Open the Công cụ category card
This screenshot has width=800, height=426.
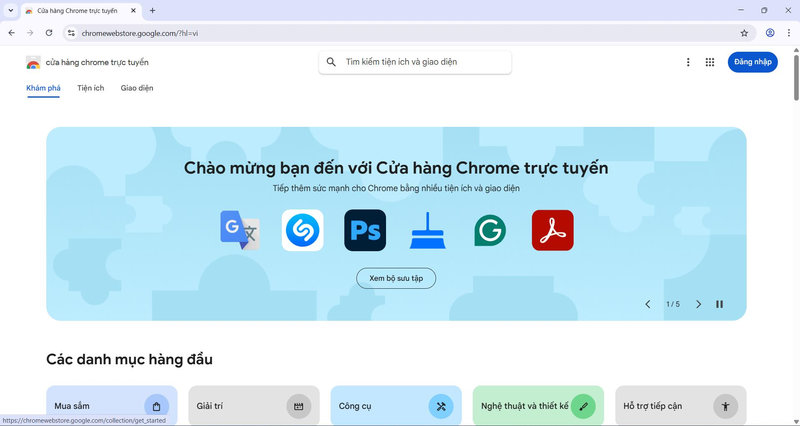(396, 406)
